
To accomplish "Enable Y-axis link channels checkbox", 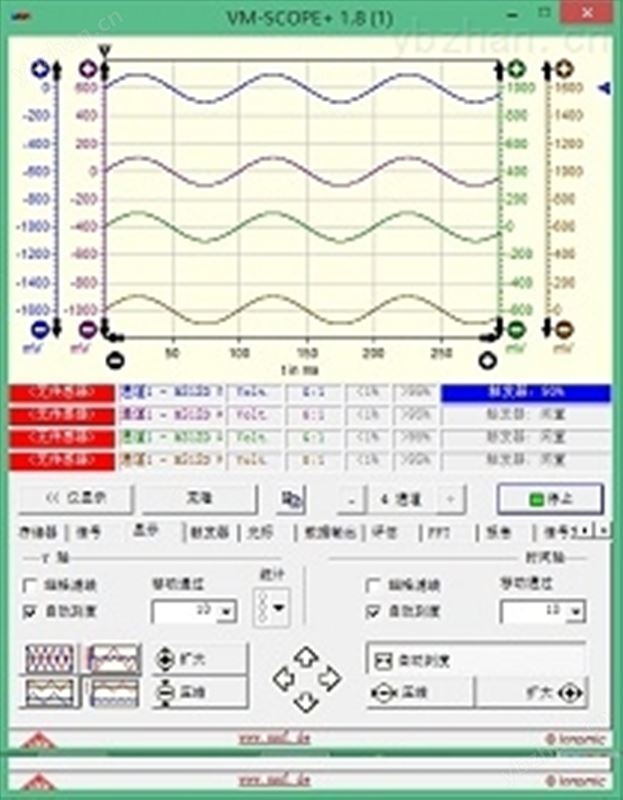I will [30, 586].
